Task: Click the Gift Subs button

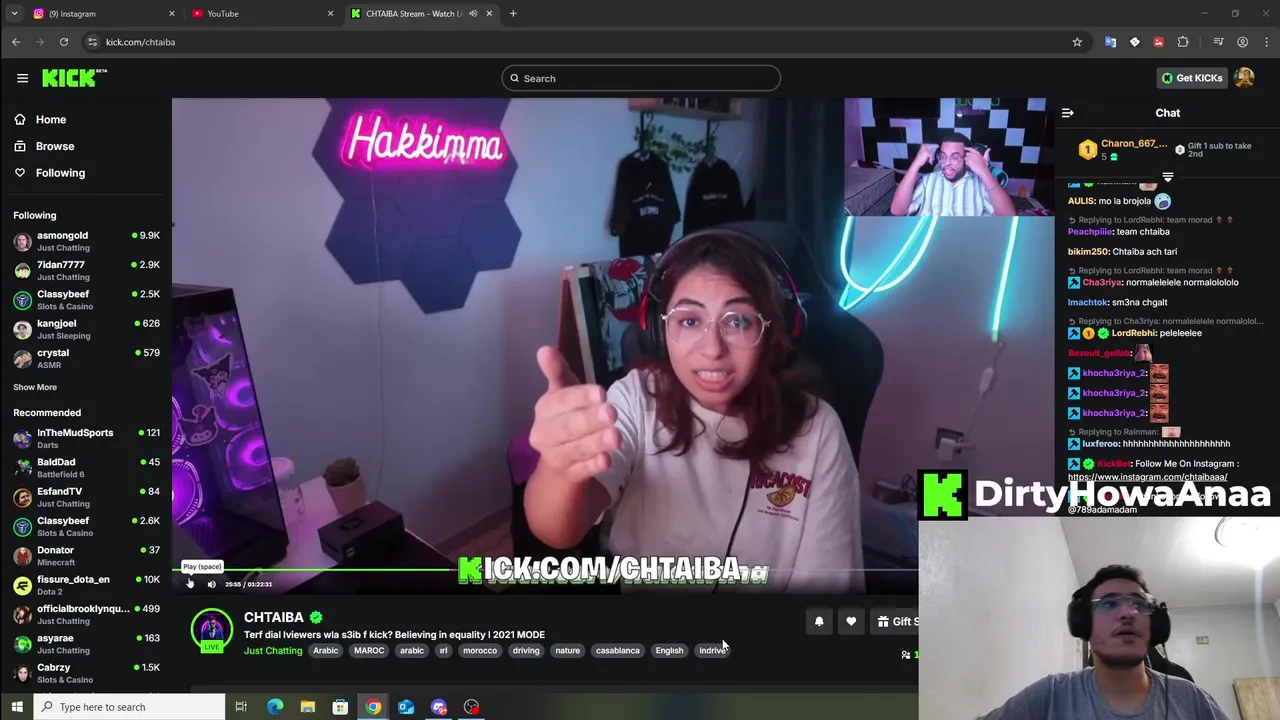Action: pos(895,621)
